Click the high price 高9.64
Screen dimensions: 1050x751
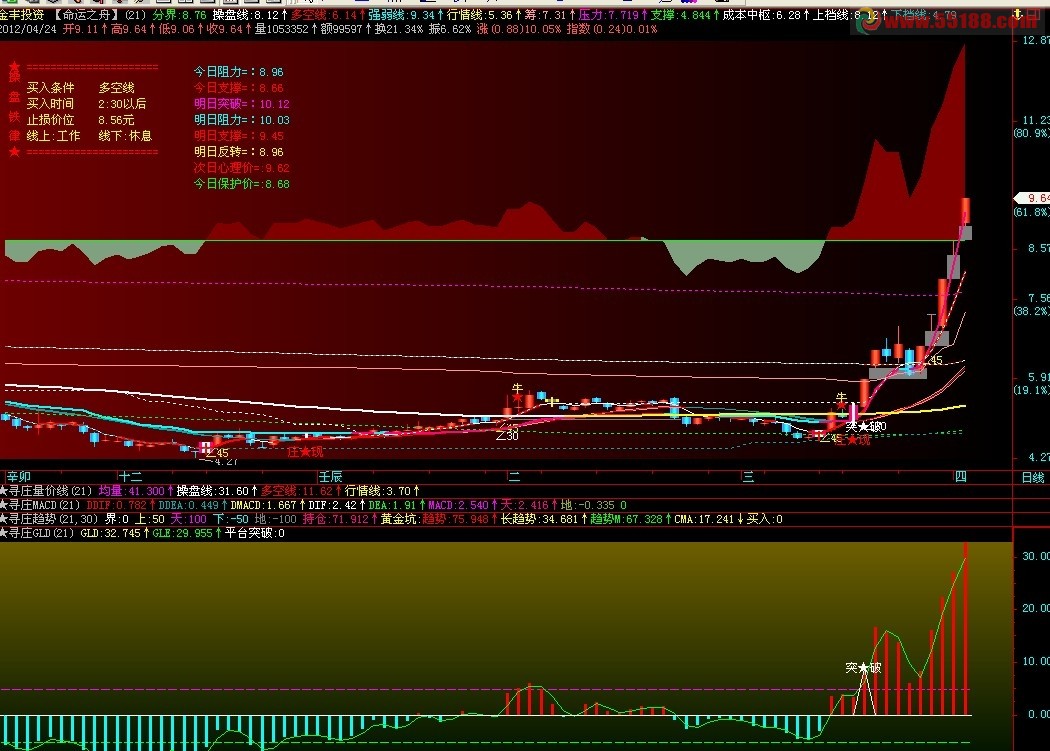(x=131, y=29)
